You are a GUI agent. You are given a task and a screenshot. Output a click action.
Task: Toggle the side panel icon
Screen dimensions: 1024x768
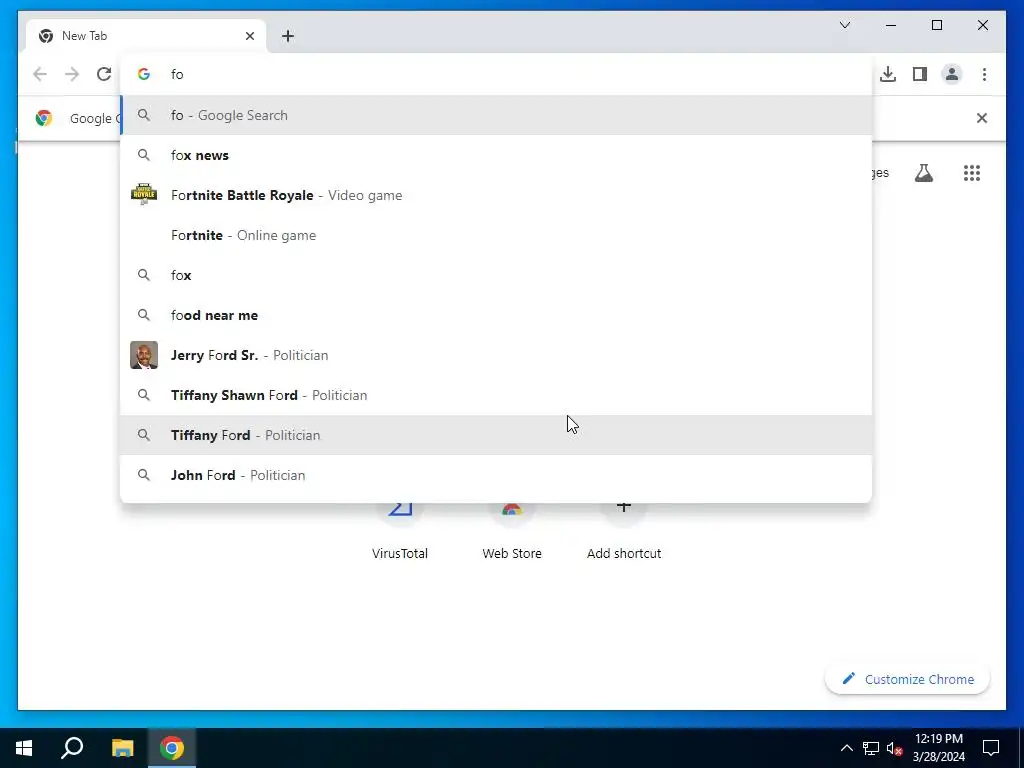(x=920, y=74)
